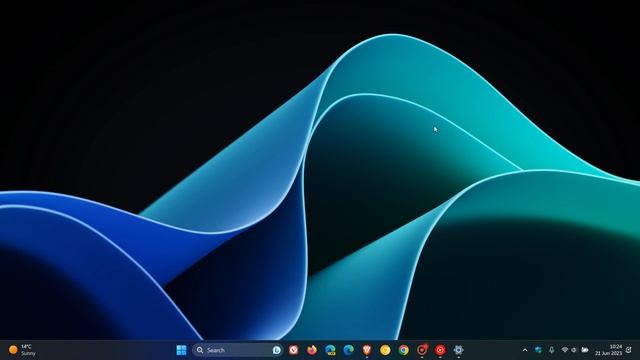Viewport: 640px width, 360px height.
Task: Click the Edge icon in system tray
Action: point(538,350)
